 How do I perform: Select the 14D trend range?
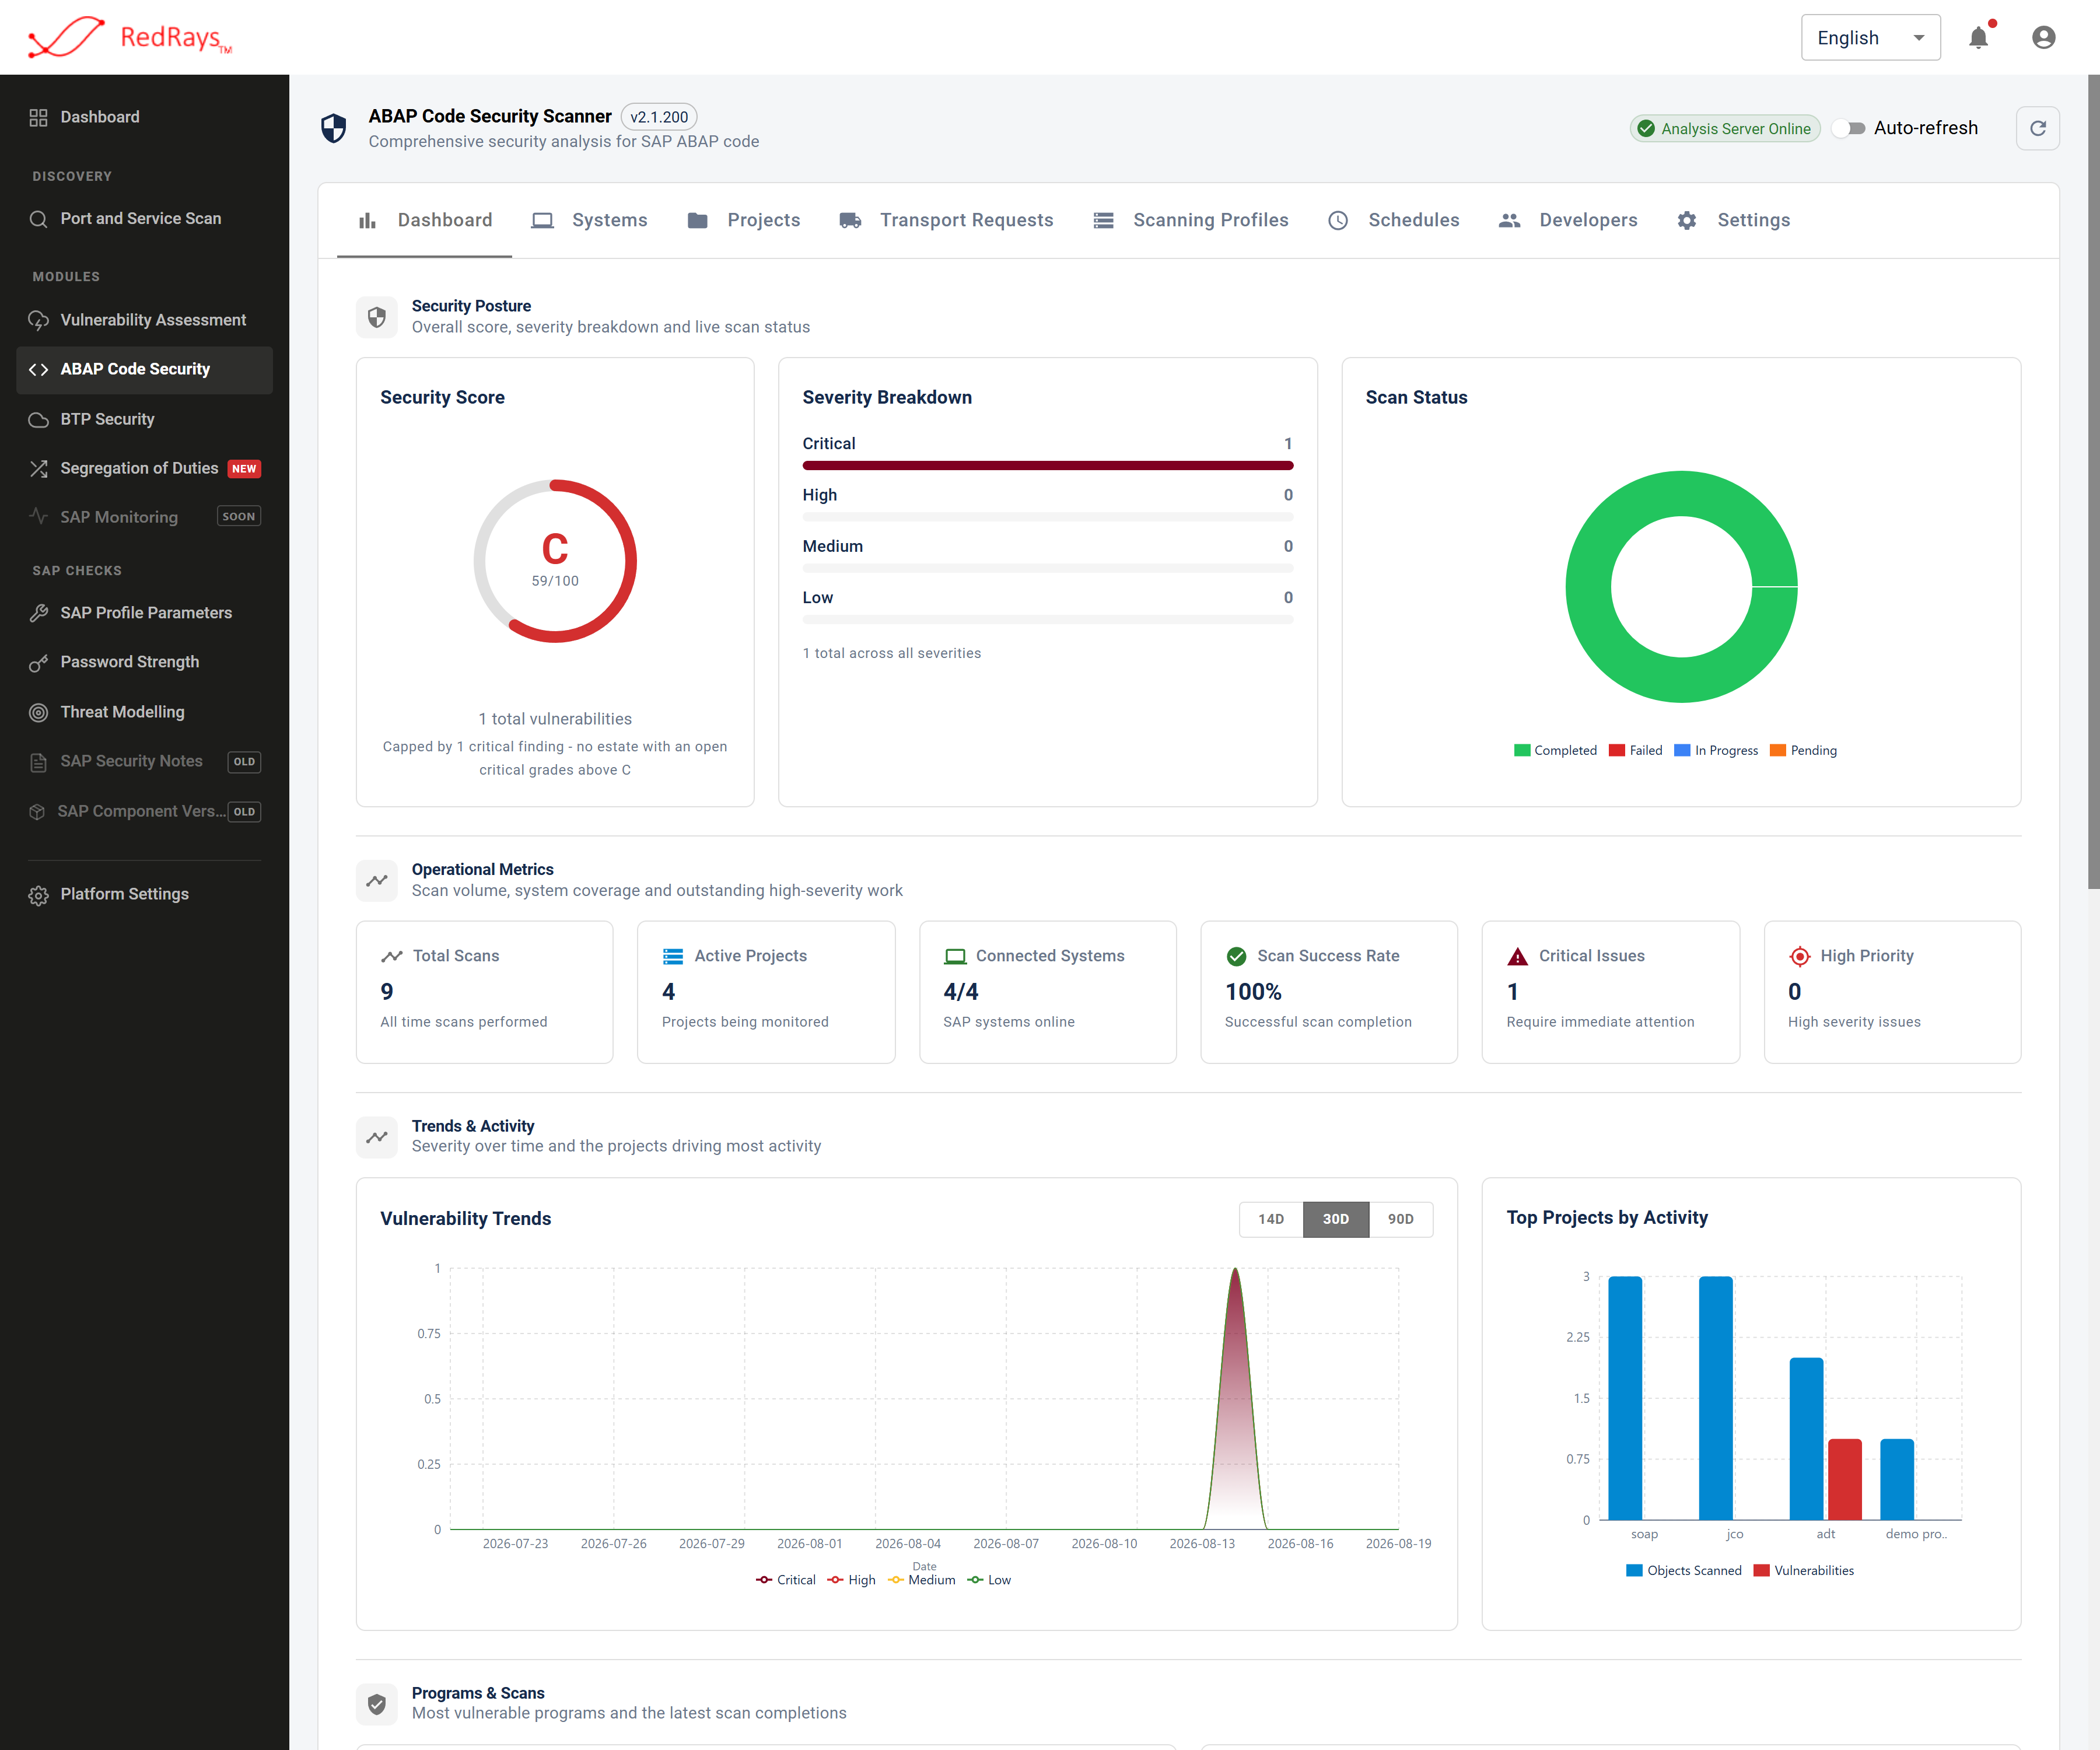[1271, 1219]
